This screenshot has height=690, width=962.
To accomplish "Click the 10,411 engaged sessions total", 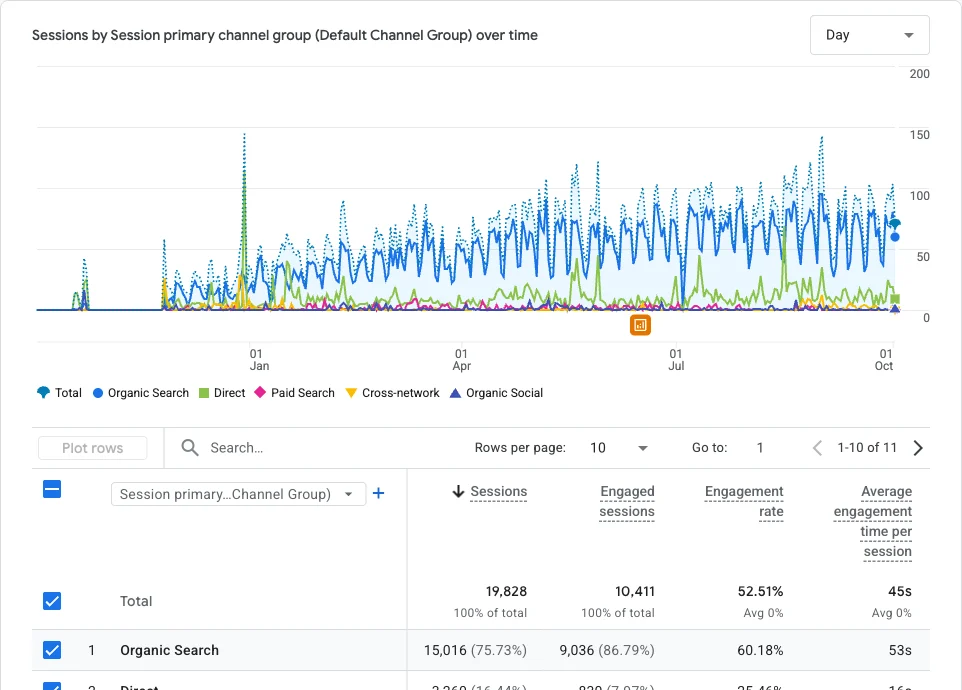I will pyautogui.click(x=635, y=591).
